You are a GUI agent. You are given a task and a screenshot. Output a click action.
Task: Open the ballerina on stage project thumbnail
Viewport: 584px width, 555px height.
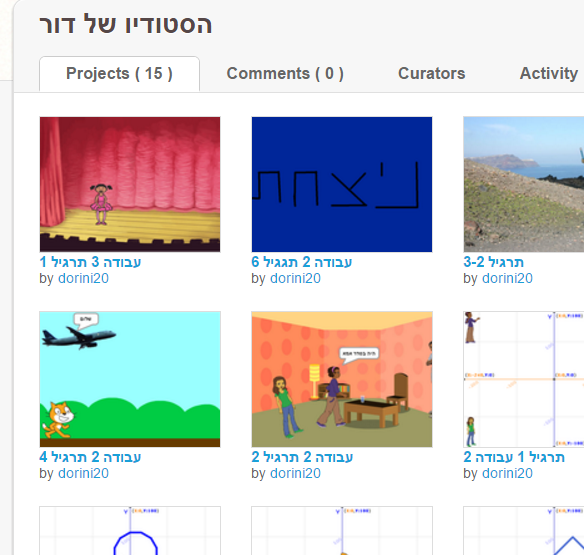pyautogui.click(x=130, y=184)
